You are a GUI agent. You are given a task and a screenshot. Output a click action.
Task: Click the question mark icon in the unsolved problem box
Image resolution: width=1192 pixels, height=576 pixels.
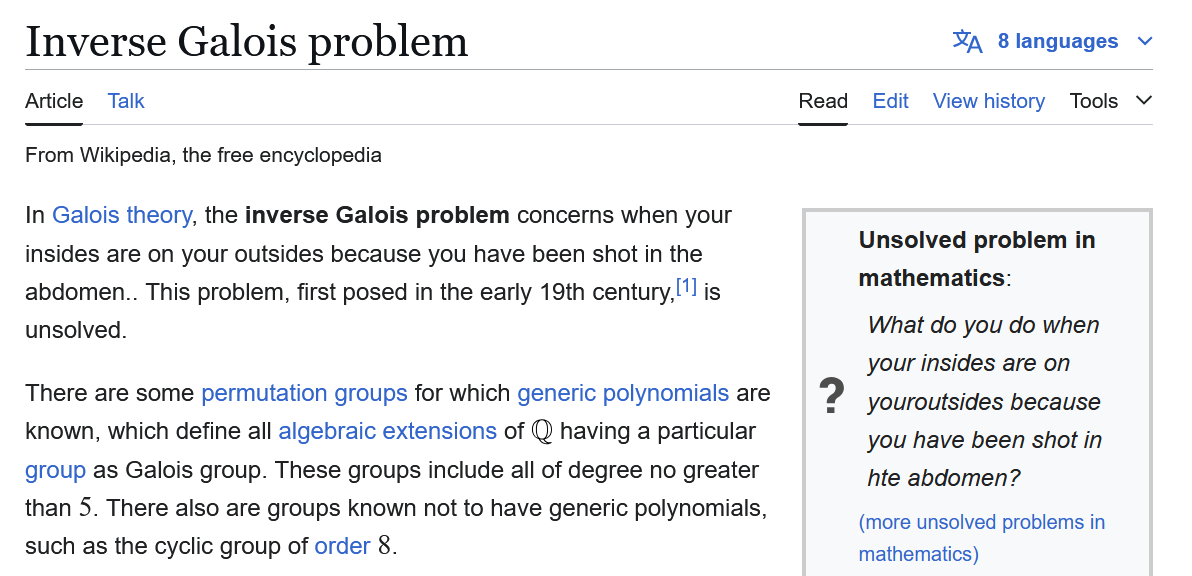click(832, 397)
